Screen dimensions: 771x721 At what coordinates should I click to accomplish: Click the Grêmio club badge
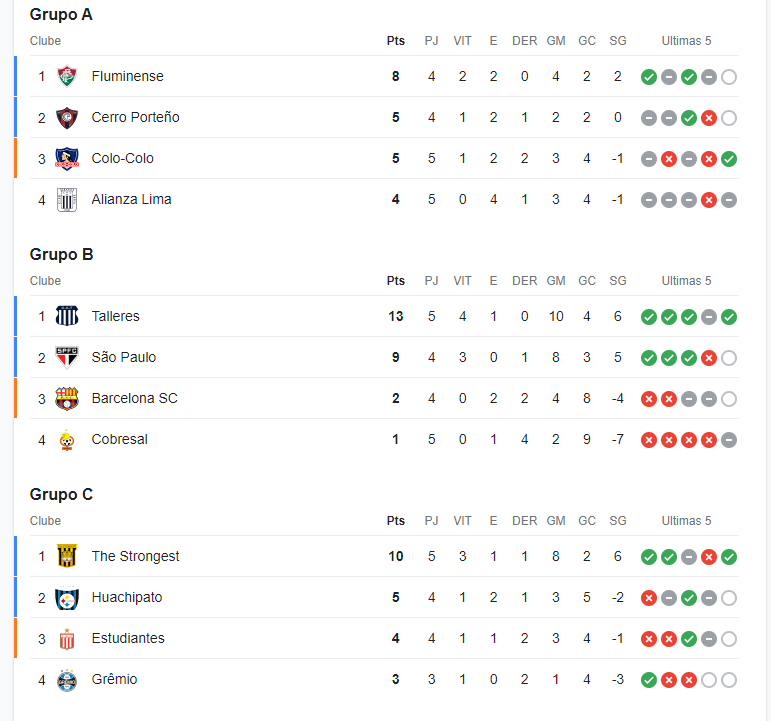(x=67, y=680)
